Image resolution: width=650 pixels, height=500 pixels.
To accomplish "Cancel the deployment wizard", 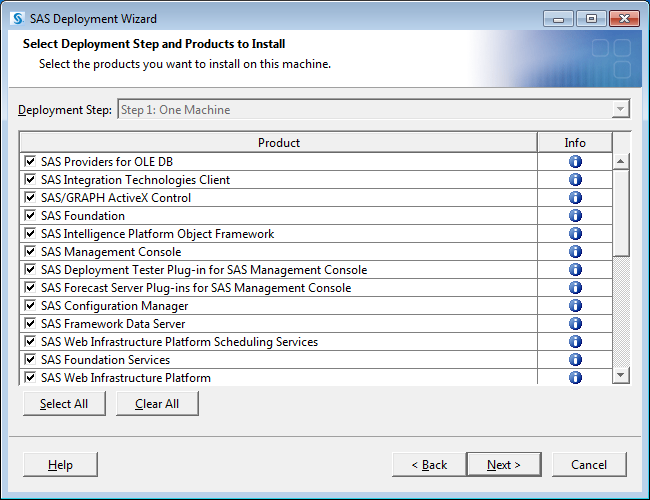I will (x=589, y=464).
